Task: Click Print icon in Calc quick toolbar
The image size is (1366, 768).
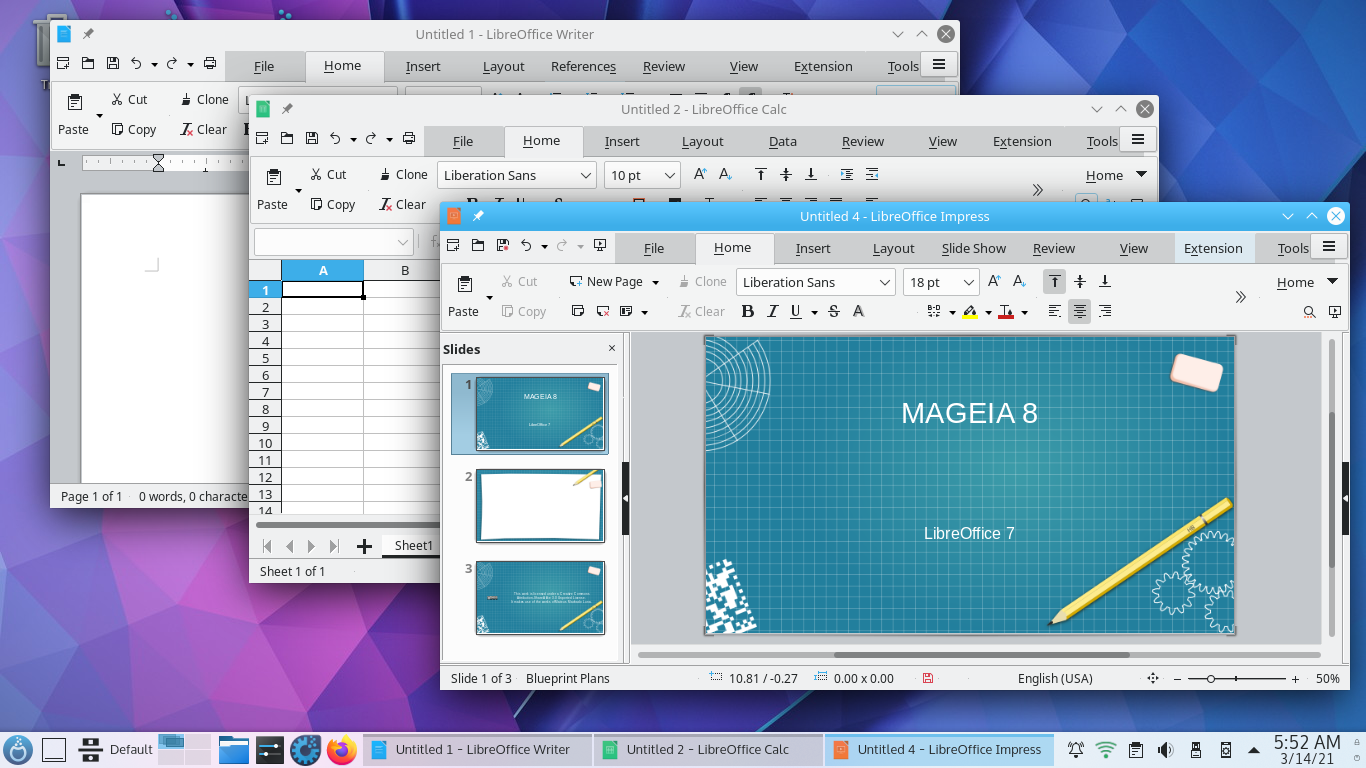Action: pos(409,138)
